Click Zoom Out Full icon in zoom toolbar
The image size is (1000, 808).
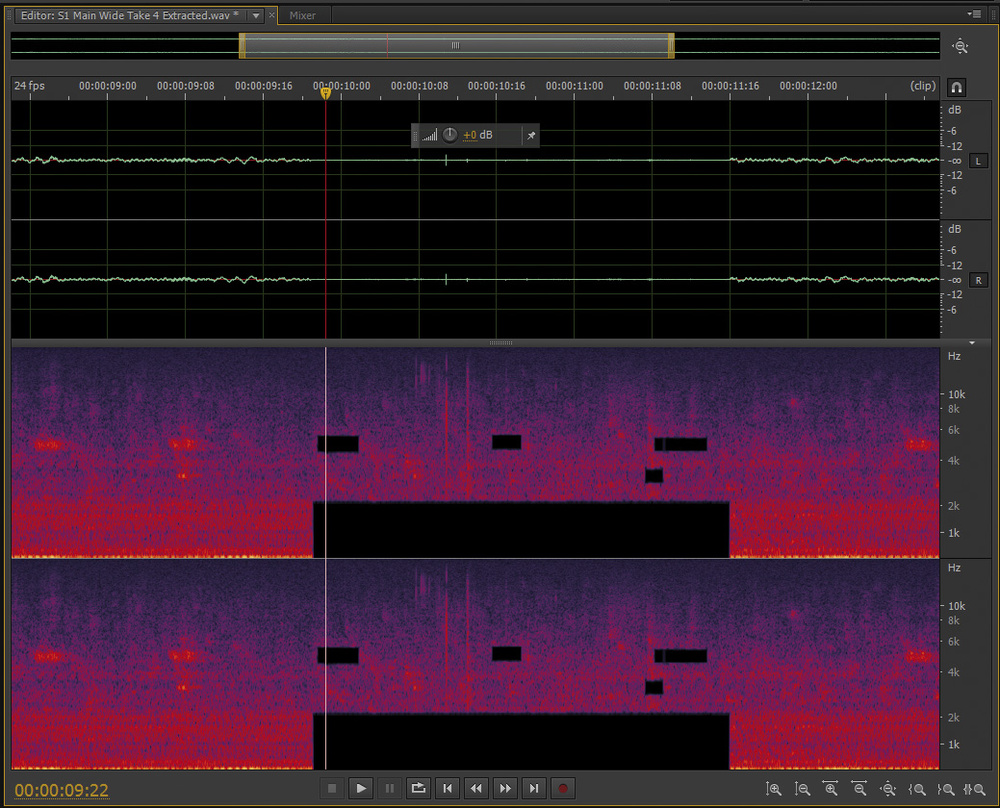click(887, 790)
